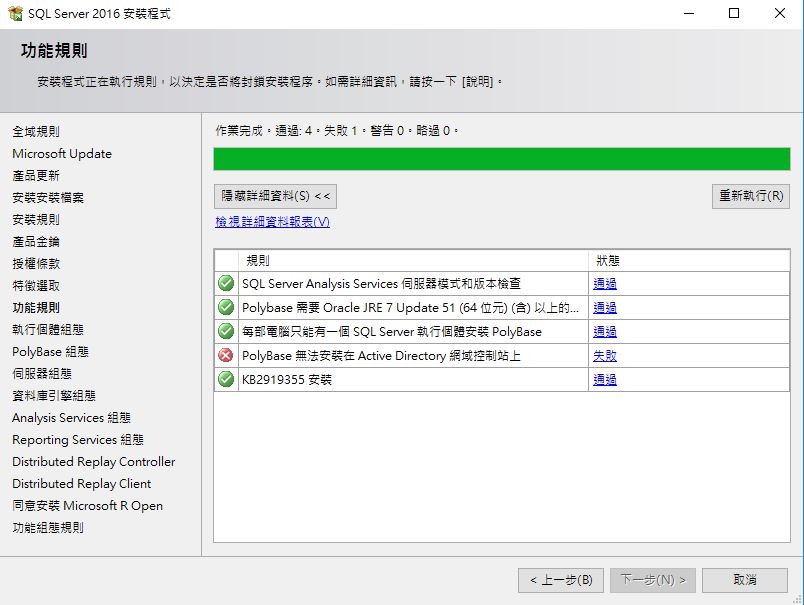This screenshot has width=804, height=605.
Task: Click the status summary 作業完成 text
Action: pos(337,131)
